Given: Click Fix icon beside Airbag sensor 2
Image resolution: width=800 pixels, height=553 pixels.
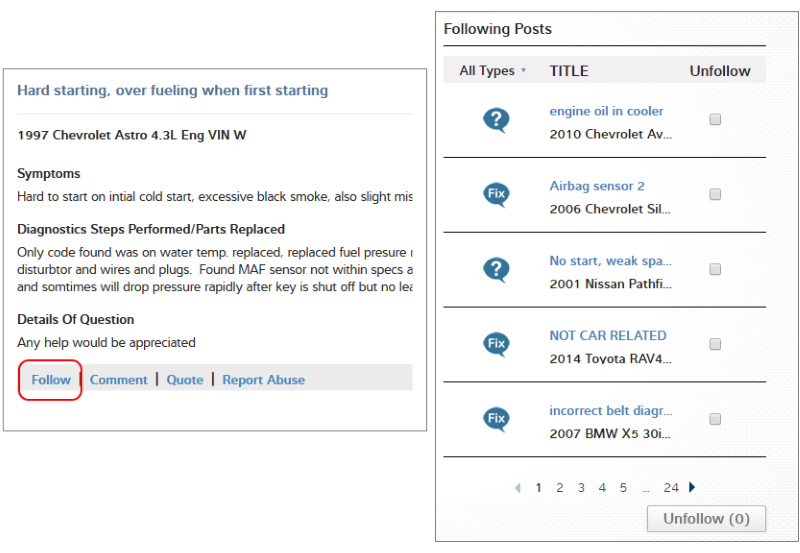Looking at the screenshot, I should (x=496, y=195).
